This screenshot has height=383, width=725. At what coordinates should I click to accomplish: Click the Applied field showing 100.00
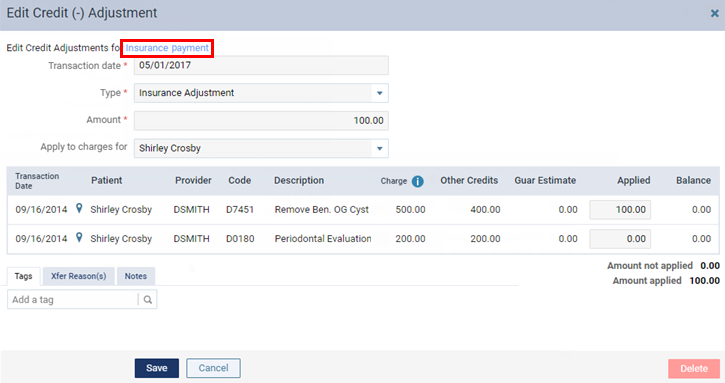pyautogui.click(x=620, y=210)
